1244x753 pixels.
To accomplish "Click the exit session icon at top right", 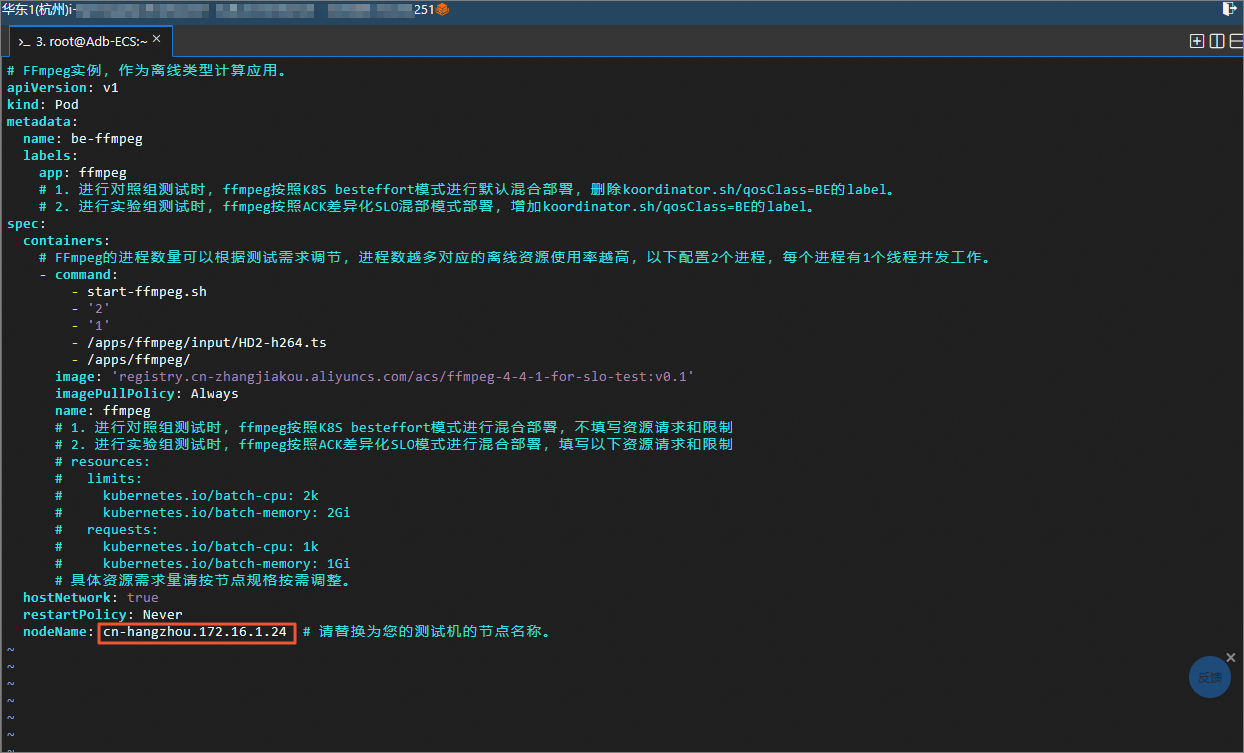I will click(1230, 9).
